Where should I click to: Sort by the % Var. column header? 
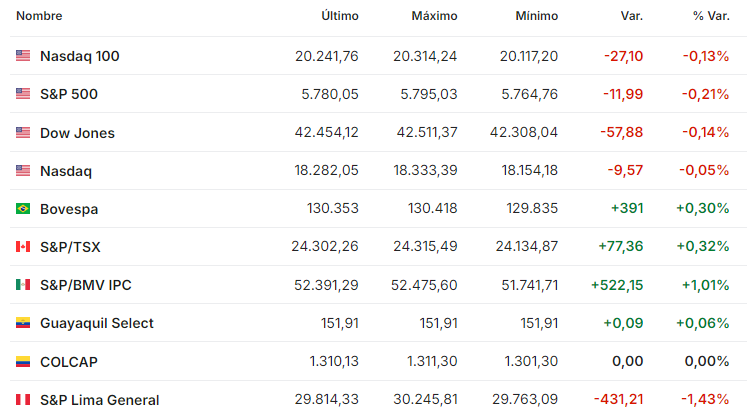coord(711,16)
